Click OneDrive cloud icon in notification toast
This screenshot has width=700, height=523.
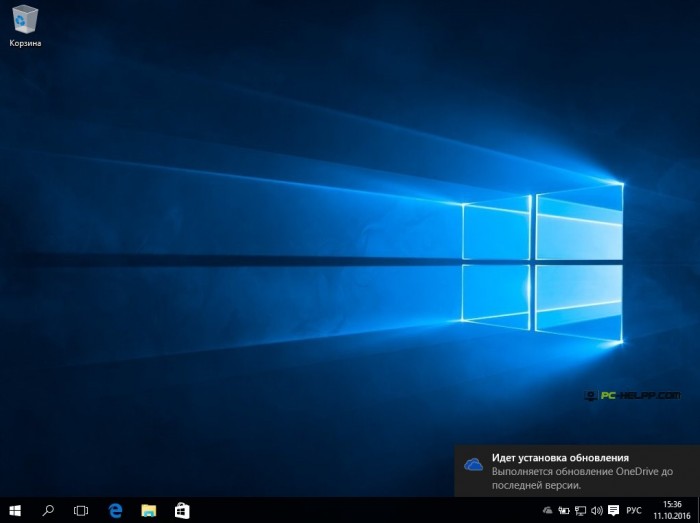pos(473,464)
